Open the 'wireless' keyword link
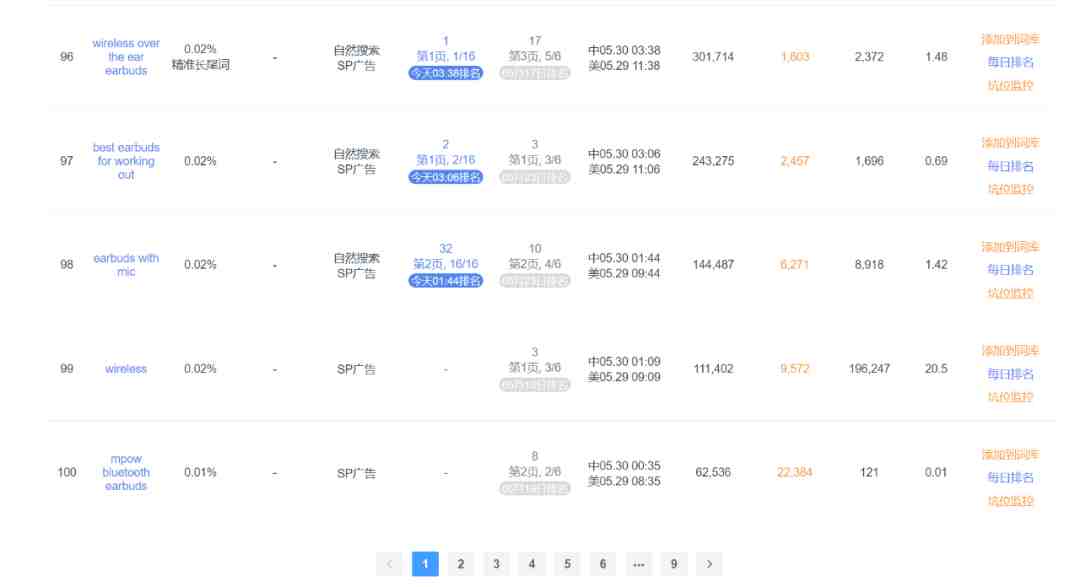 [126, 369]
